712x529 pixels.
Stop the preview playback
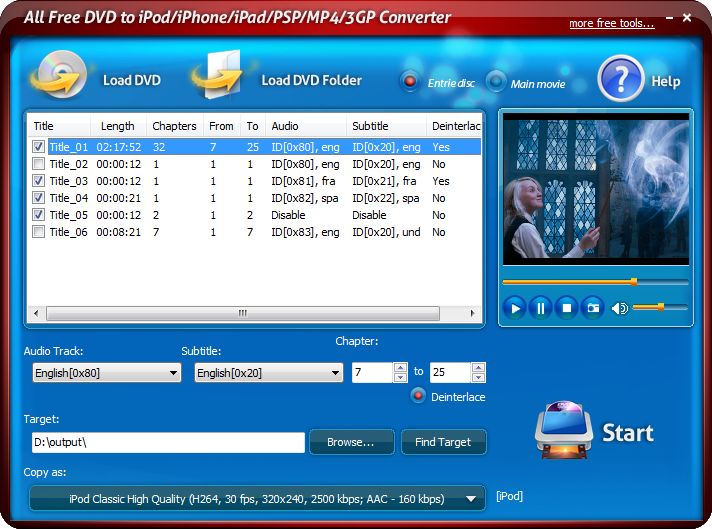coord(567,308)
